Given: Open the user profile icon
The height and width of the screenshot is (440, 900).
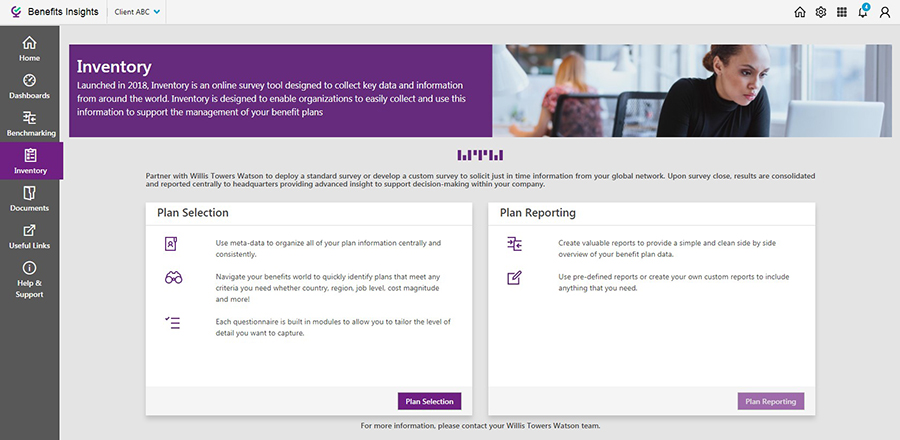Looking at the screenshot, I should coord(885,12).
